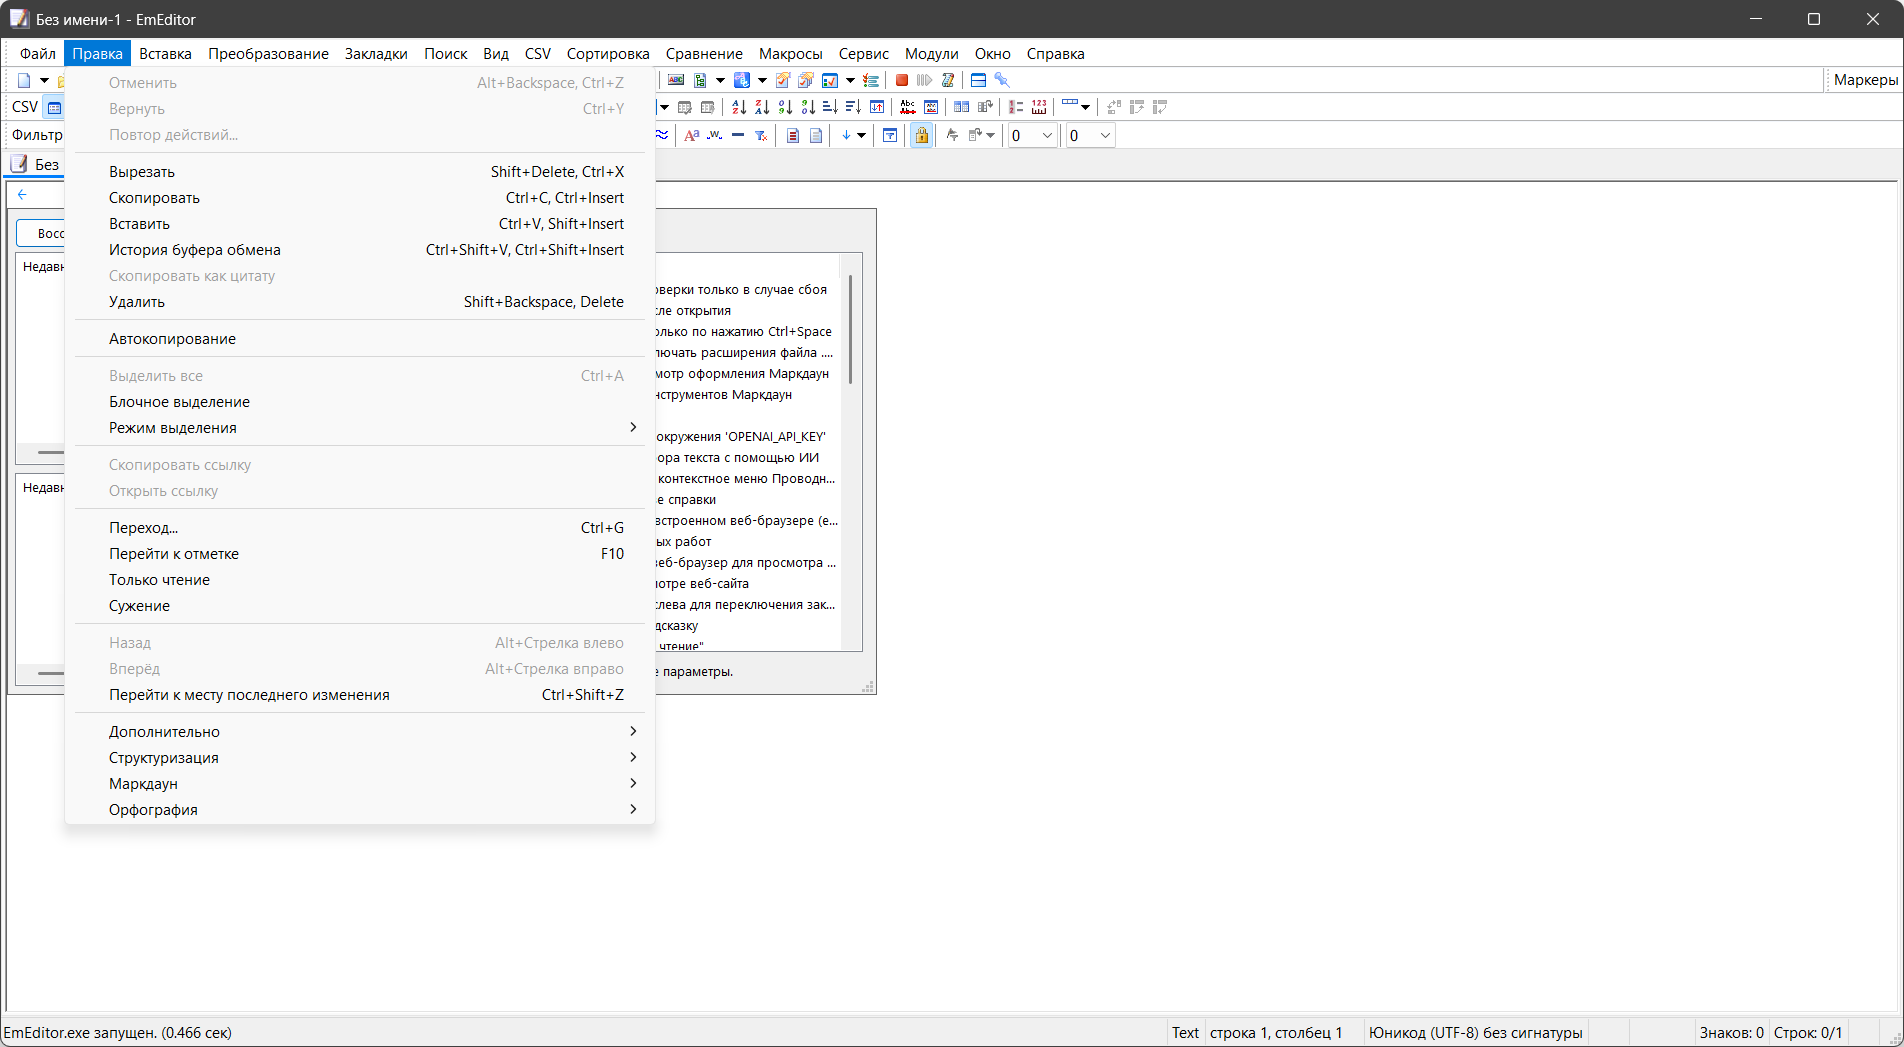Image resolution: width=1904 pixels, height=1047 pixels.
Task: Click the Run macro play icon
Action: click(x=924, y=80)
